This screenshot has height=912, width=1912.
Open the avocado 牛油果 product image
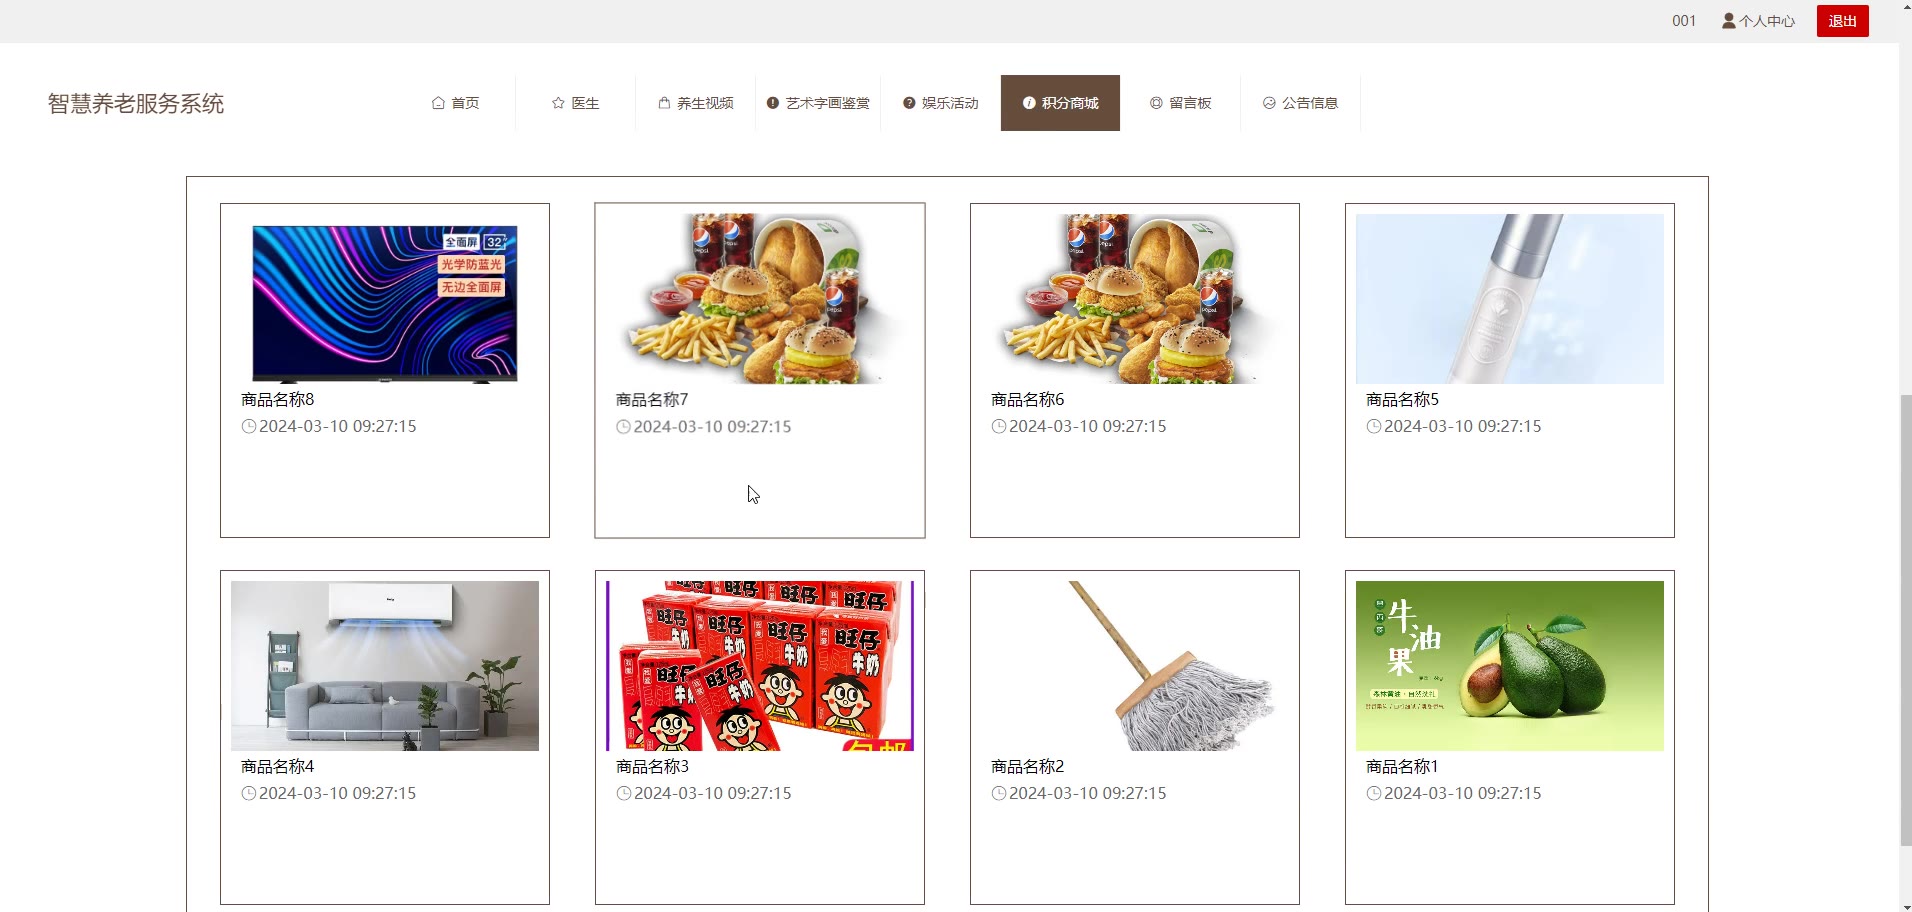1510,666
